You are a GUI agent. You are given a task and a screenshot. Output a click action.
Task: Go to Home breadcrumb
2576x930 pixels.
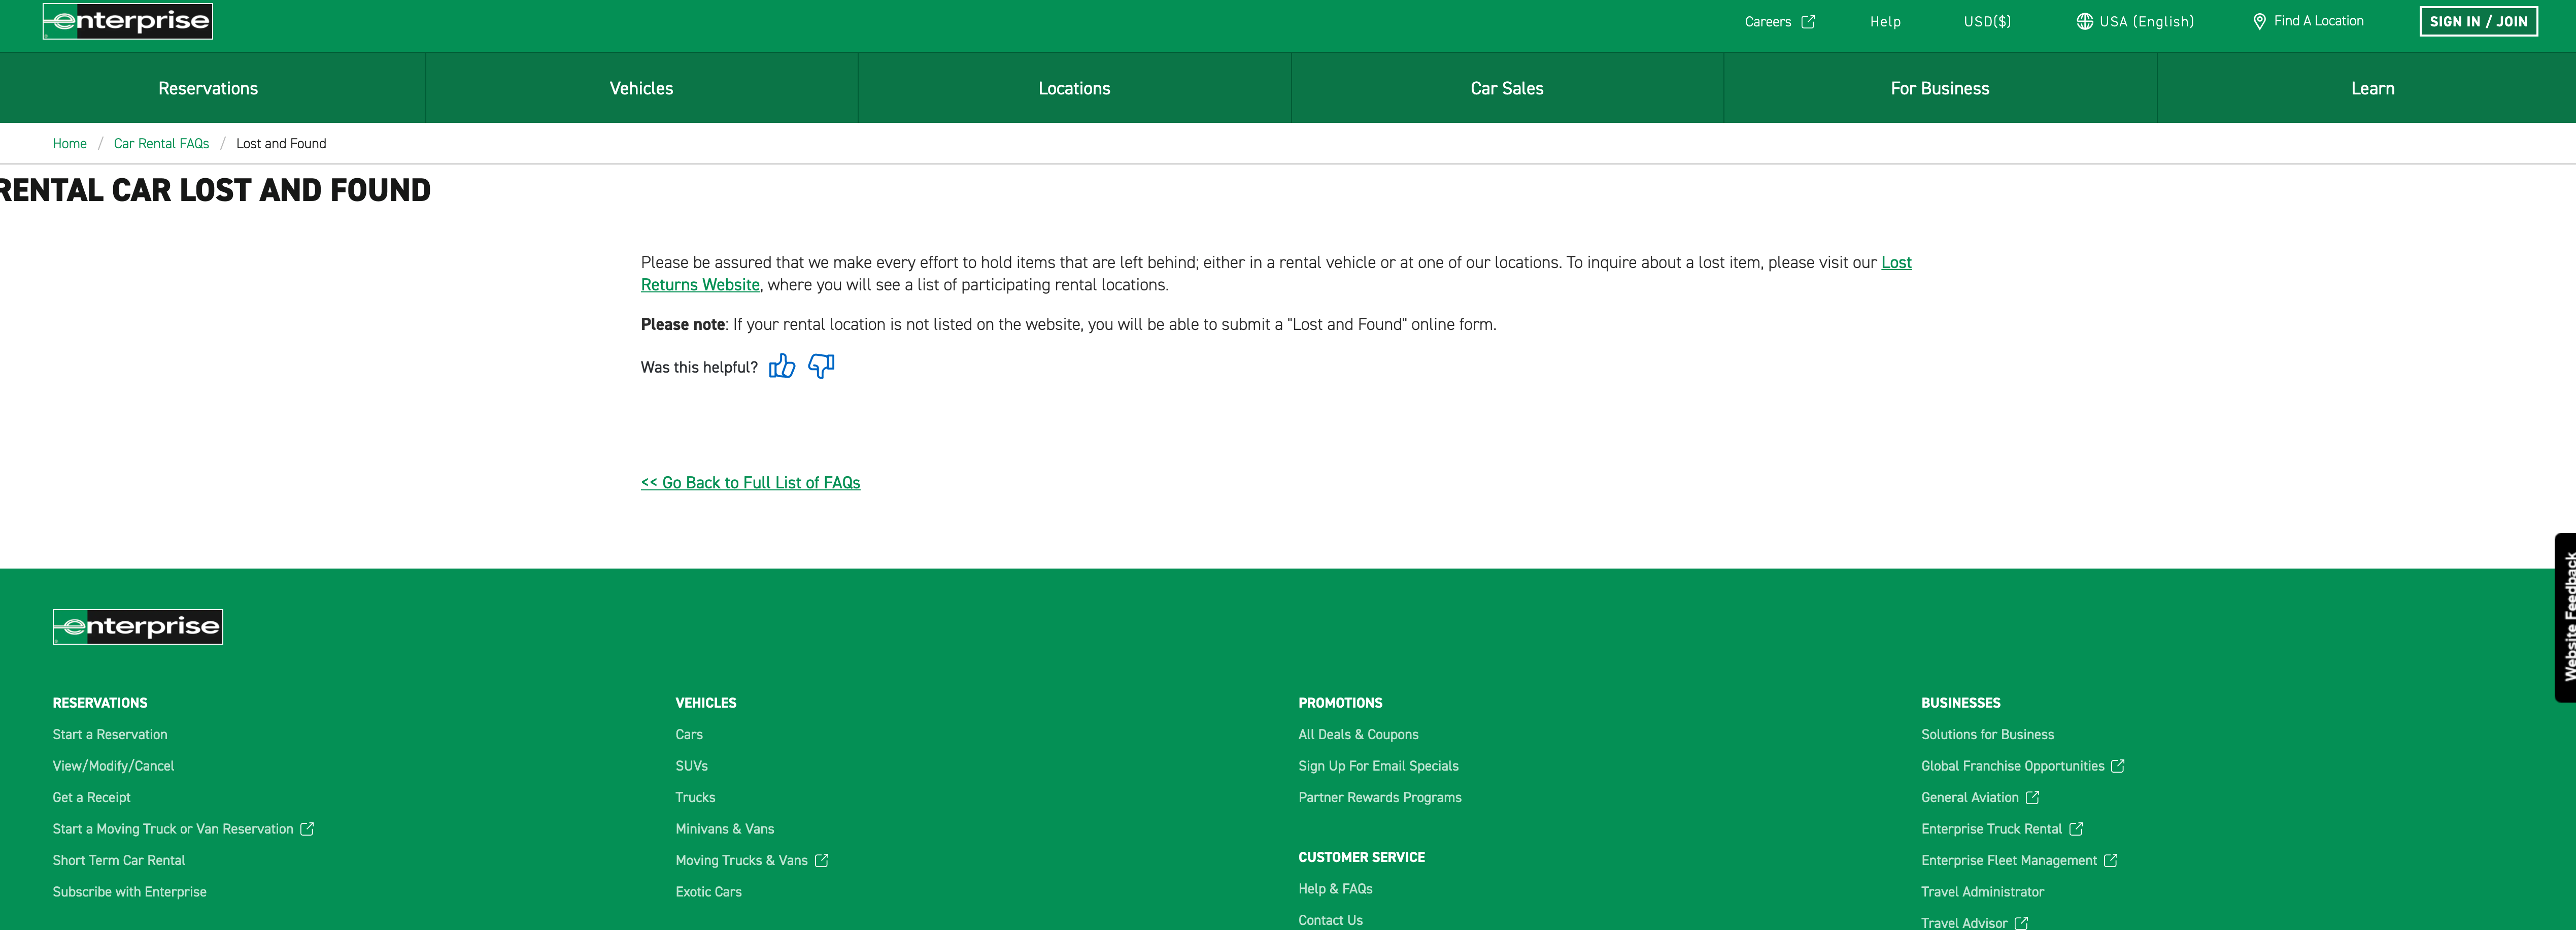coord(69,143)
